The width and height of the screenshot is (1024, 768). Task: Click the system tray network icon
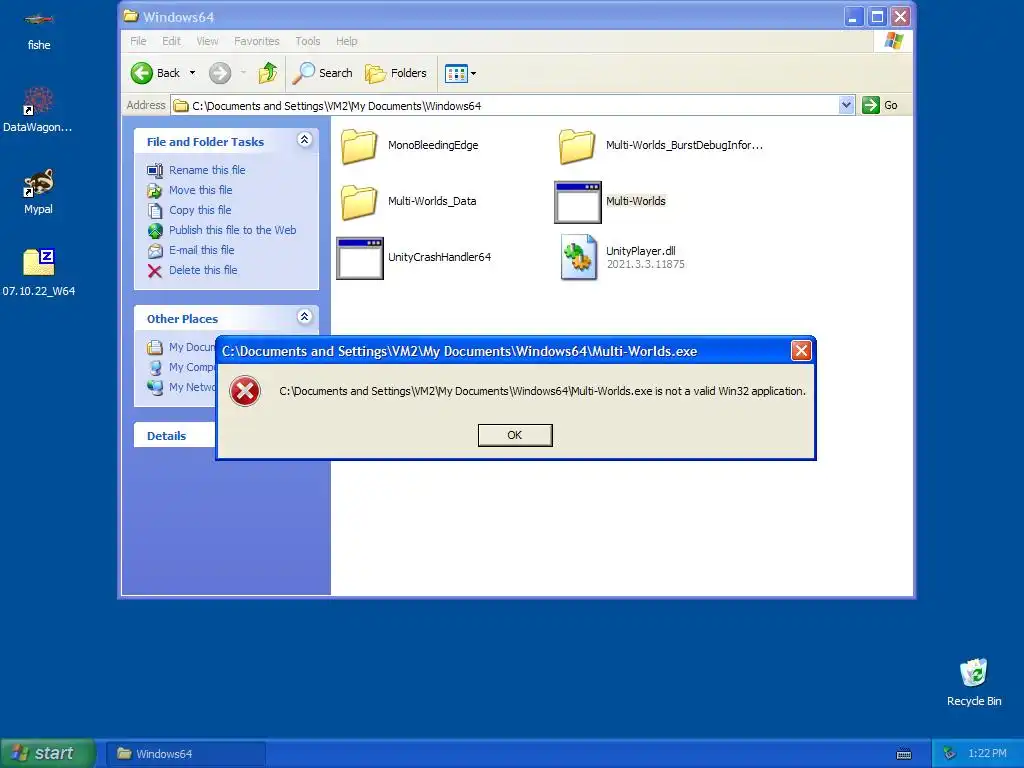[950, 754]
